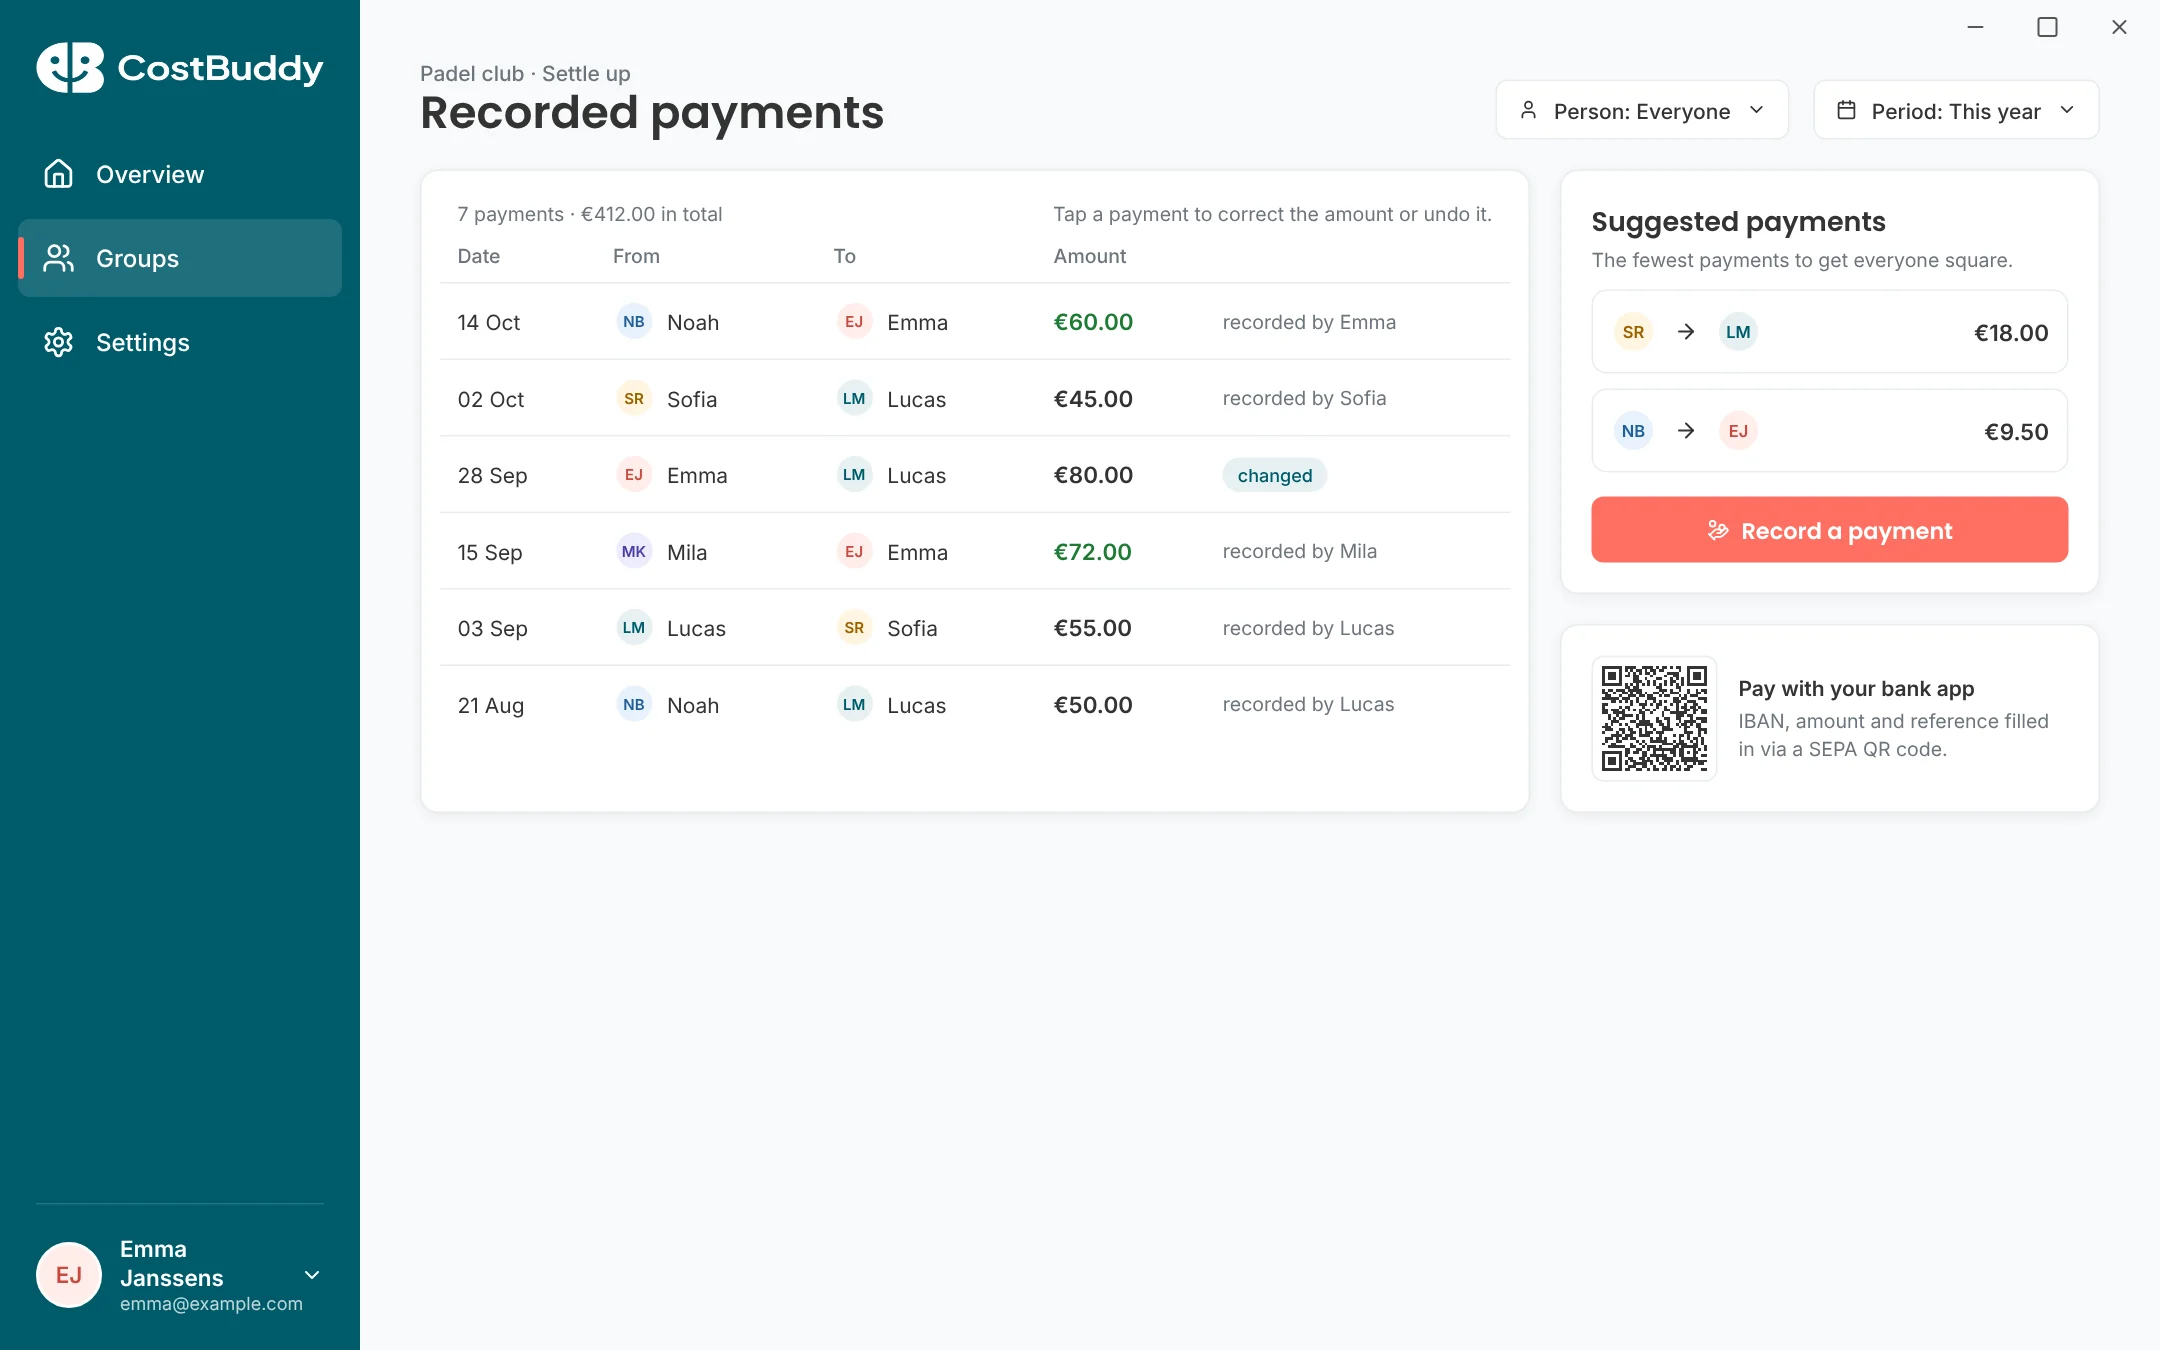Select the suggested €18.00 payment card
2160x1350 pixels.
tap(1829, 332)
